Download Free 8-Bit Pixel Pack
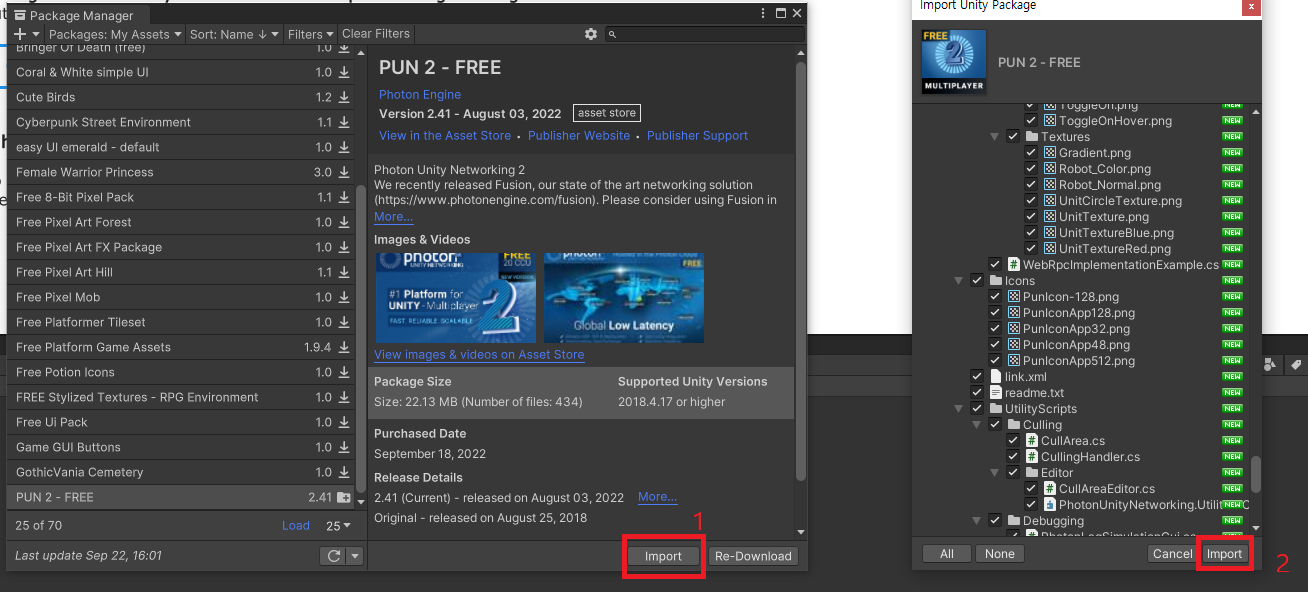This screenshot has width=1308, height=592. click(x=344, y=197)
